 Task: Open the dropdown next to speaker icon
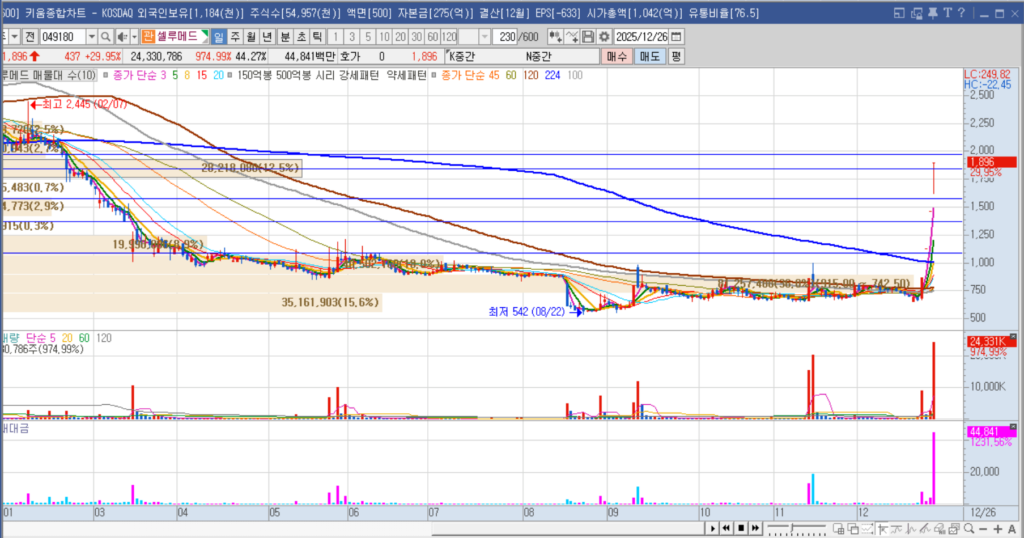click(x=134, y=37)
